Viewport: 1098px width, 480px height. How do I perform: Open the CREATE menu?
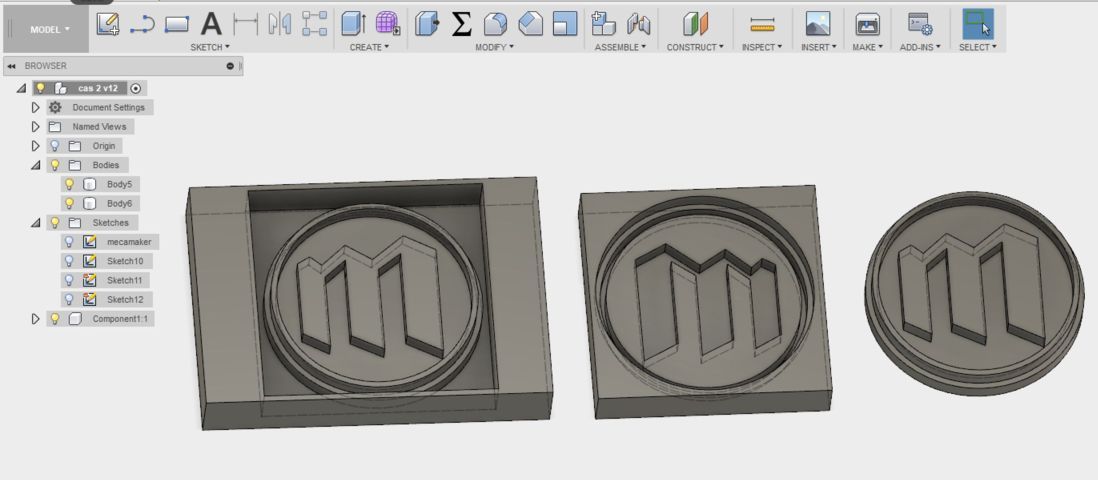369,47
